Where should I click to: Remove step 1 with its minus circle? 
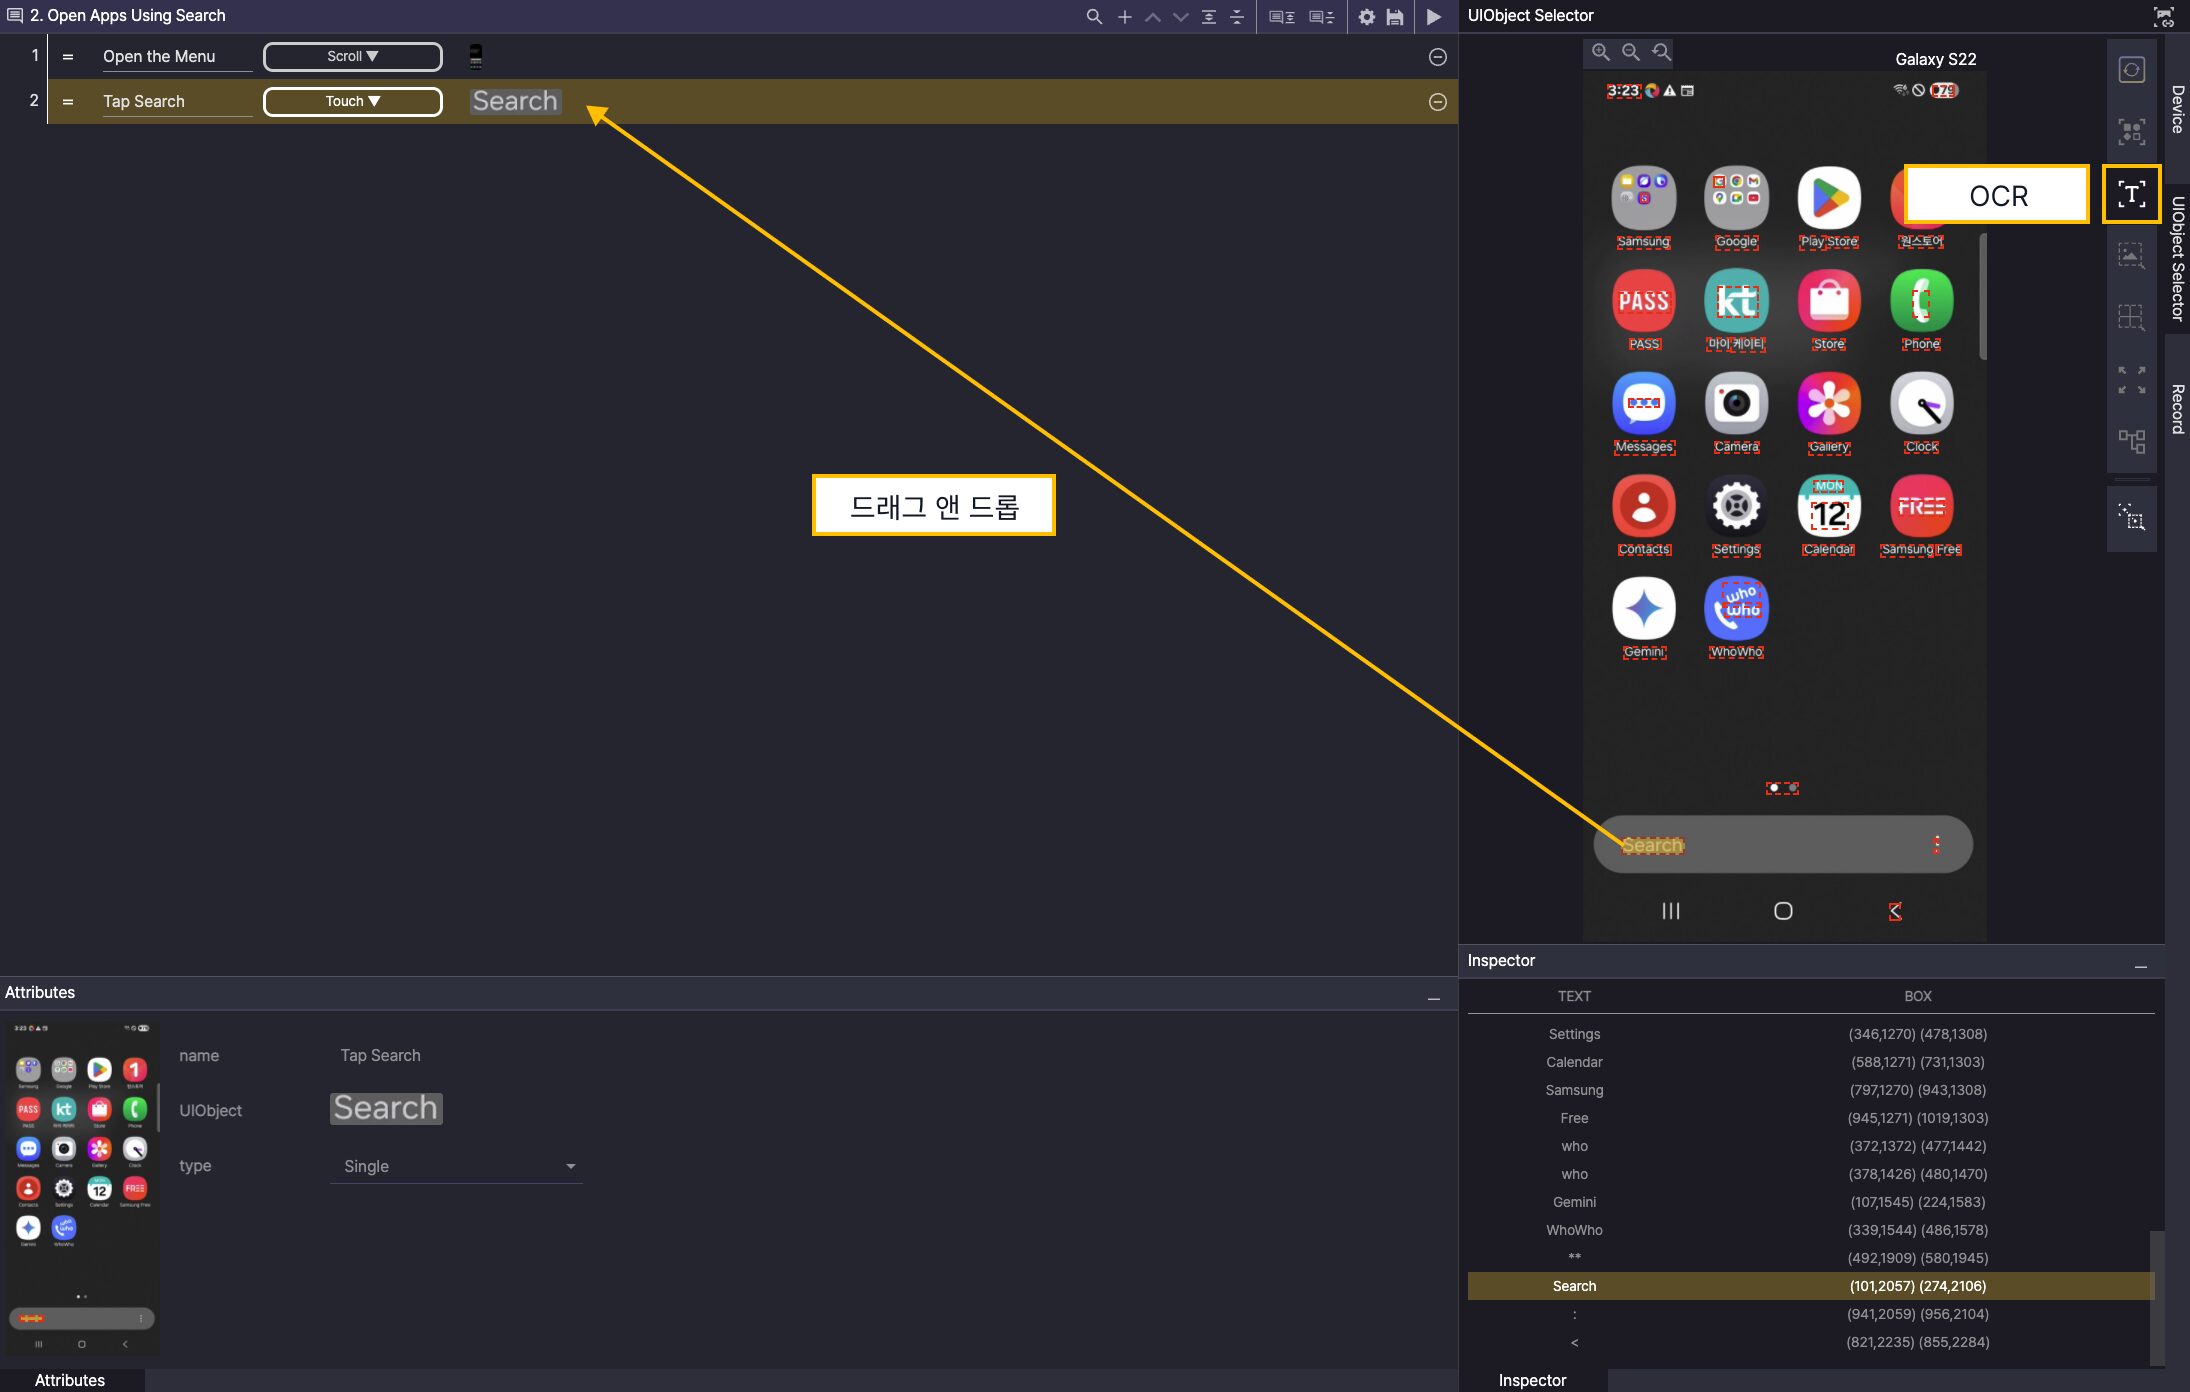tap(1437, 57)
